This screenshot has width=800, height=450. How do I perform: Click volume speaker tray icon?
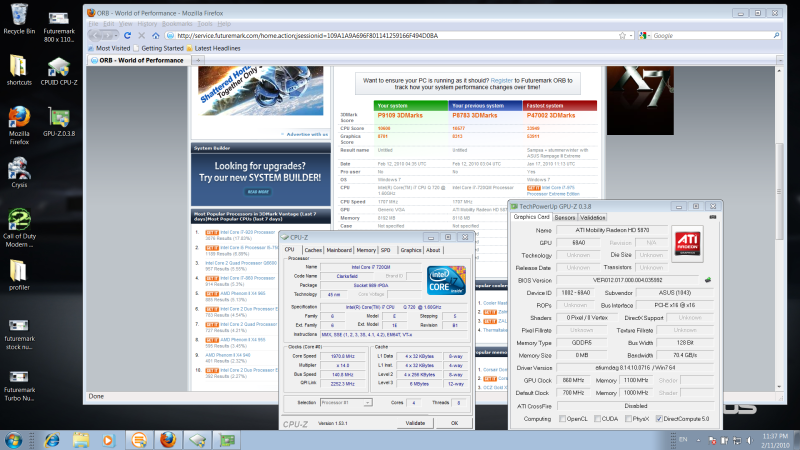(x=749, y=440)
